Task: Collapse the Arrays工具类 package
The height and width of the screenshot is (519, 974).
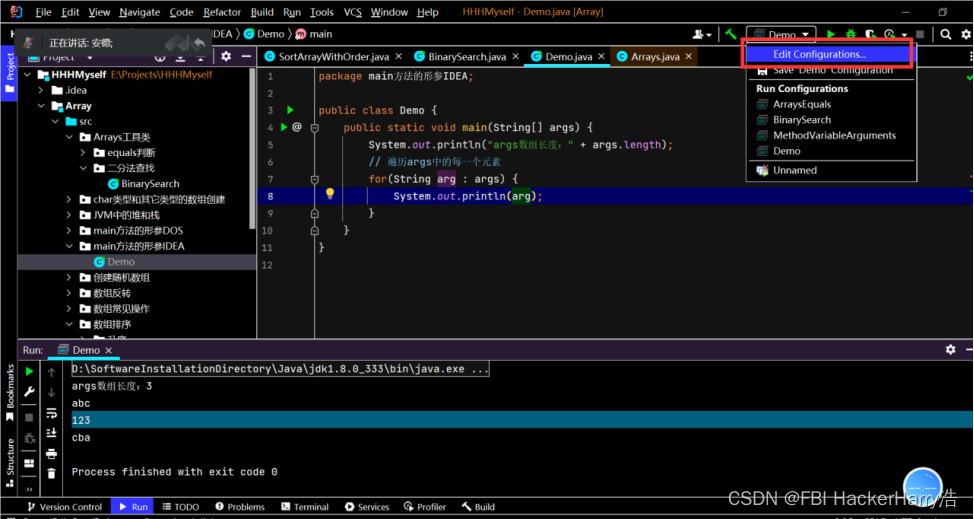Action: point(70,137)
